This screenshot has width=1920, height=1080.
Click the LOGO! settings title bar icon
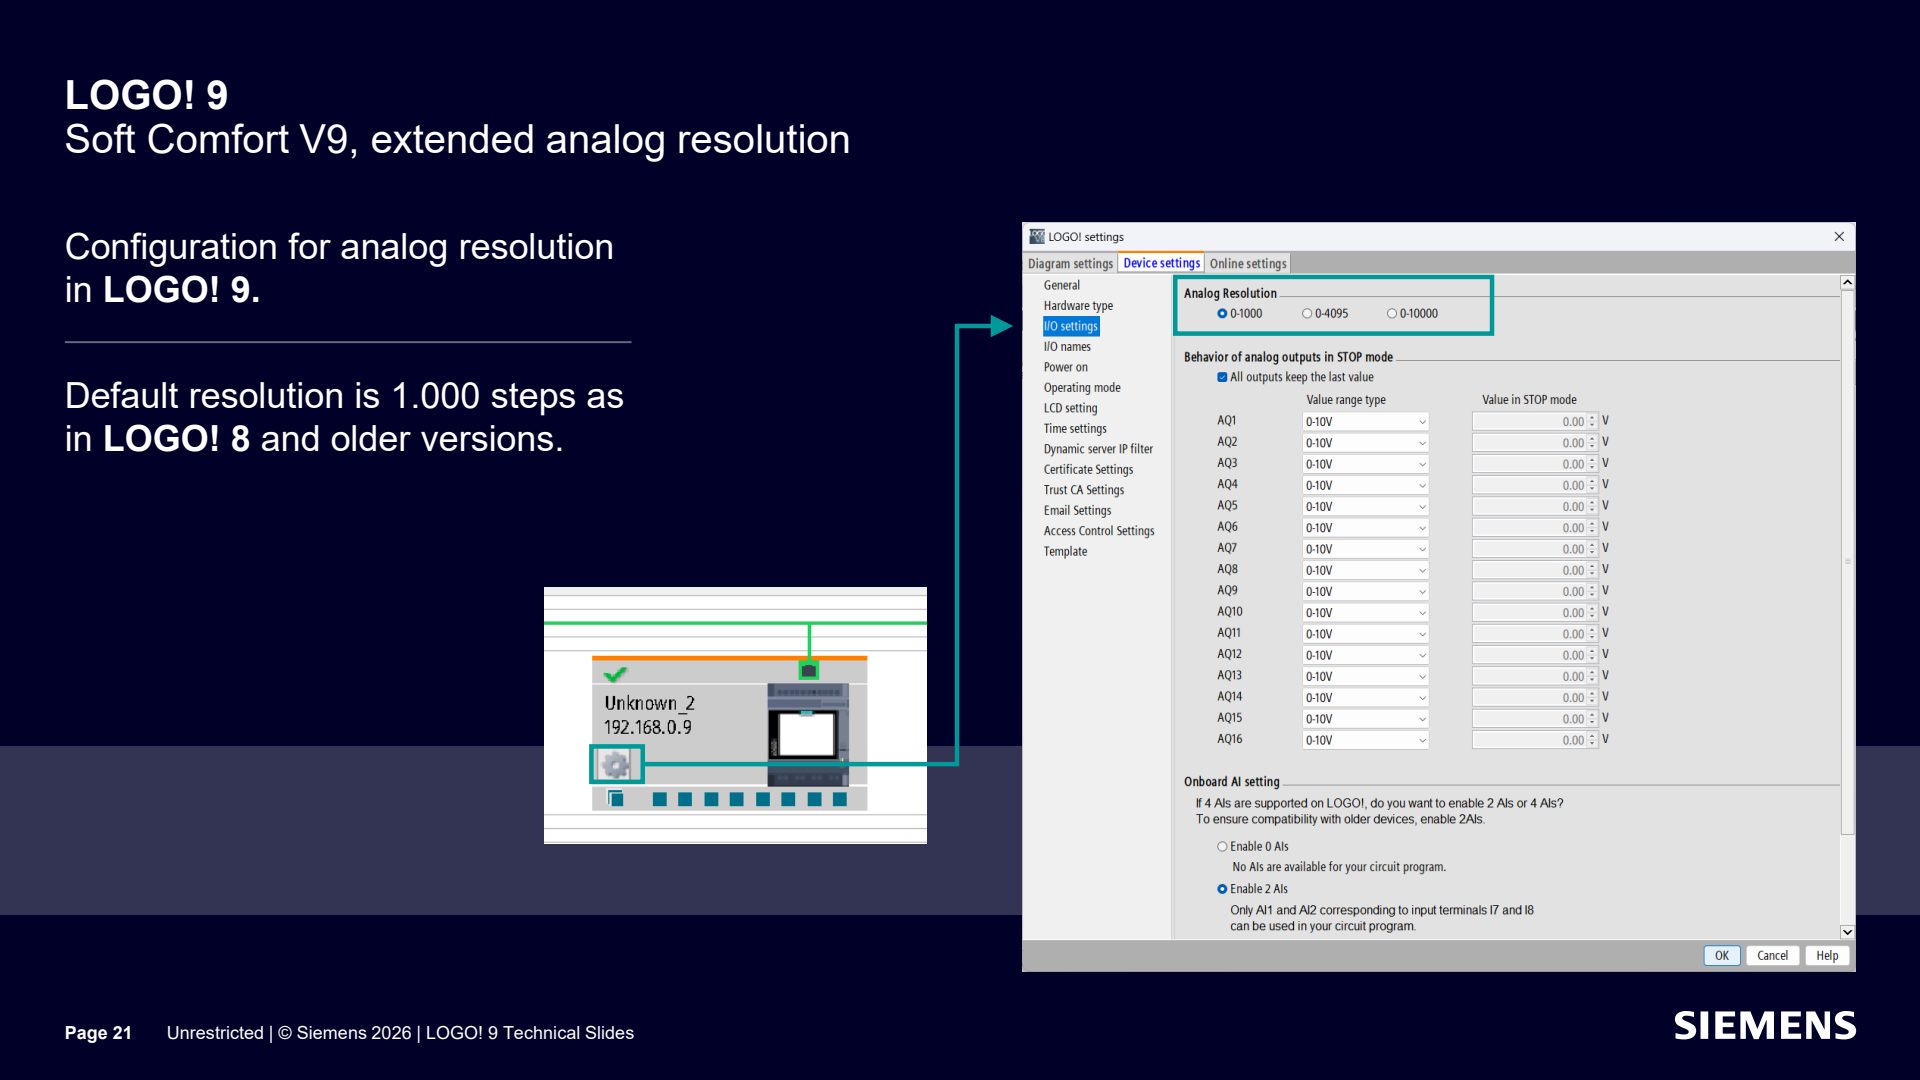tap(1037, 237)
